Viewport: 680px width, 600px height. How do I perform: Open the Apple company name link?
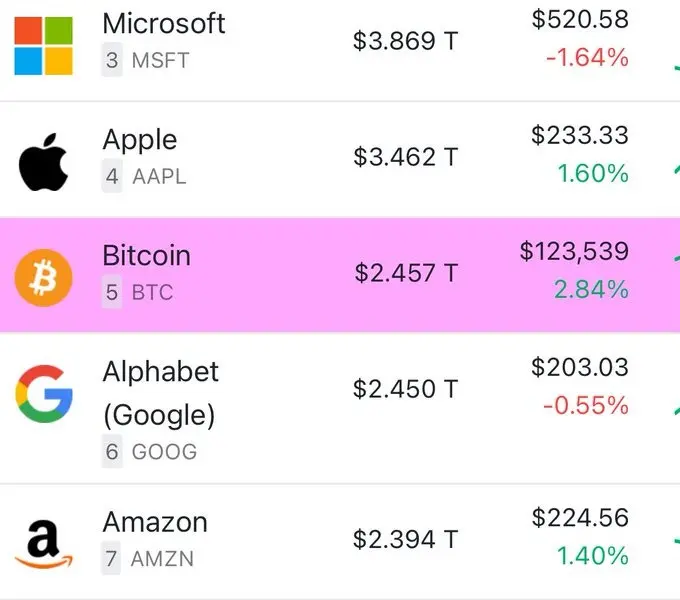(x=140, y=140)
